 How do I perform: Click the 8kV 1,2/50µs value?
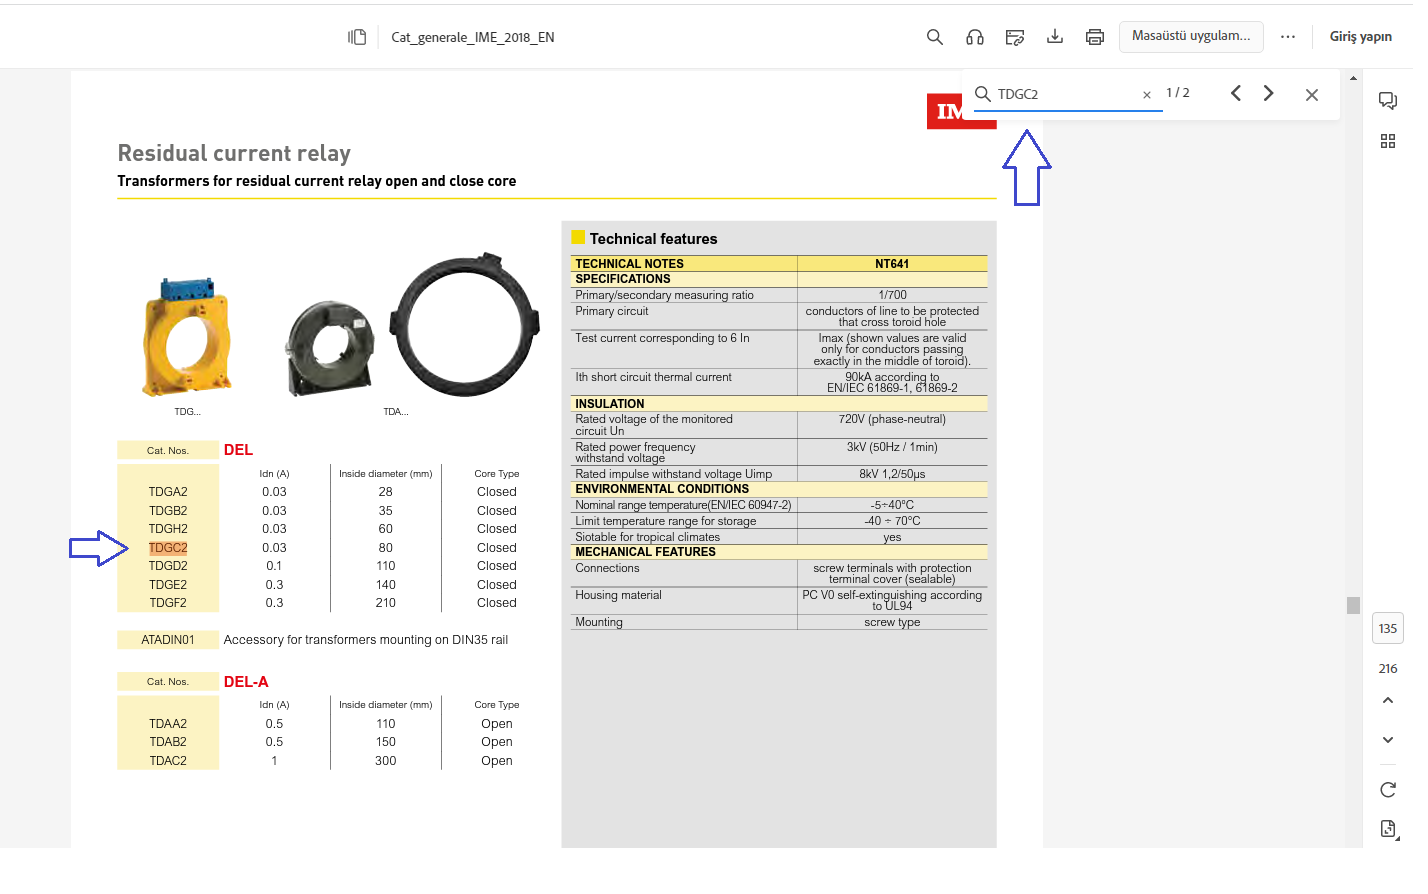click(x=892, y=474)
